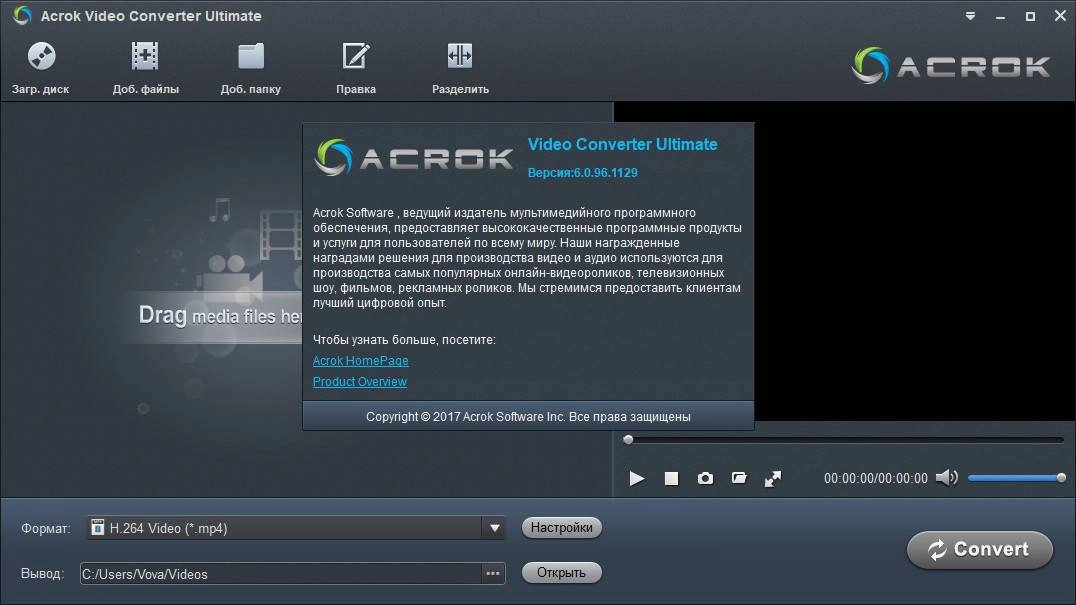This screenshot has height=605, width=1076.
Task: Open the Edit (Правка) tool
Action: (355, 56)
